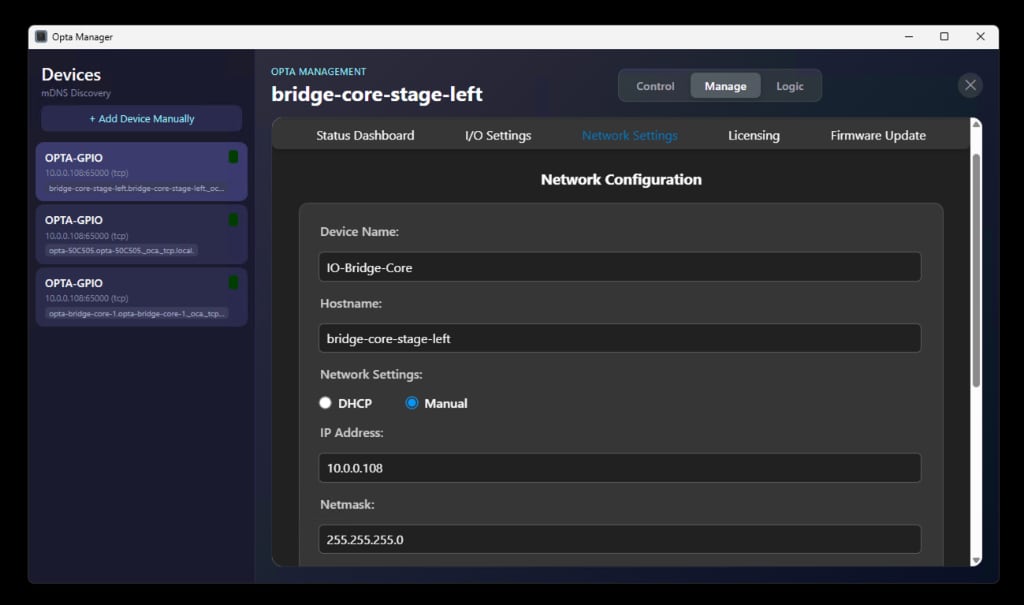Click green status indicator on bridge-core-stage-left device card
1024x605 pixels.
(233, 157)
